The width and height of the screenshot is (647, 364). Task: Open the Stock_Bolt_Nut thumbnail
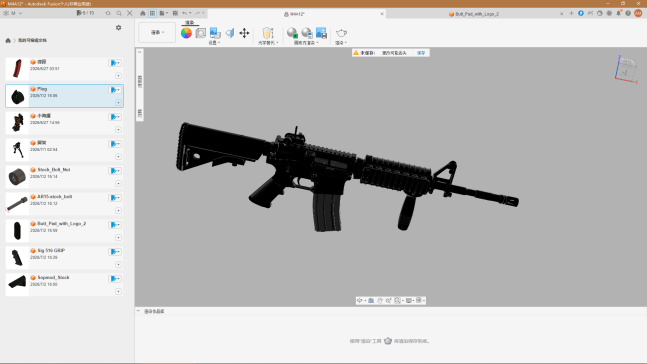tap(17, 177)
